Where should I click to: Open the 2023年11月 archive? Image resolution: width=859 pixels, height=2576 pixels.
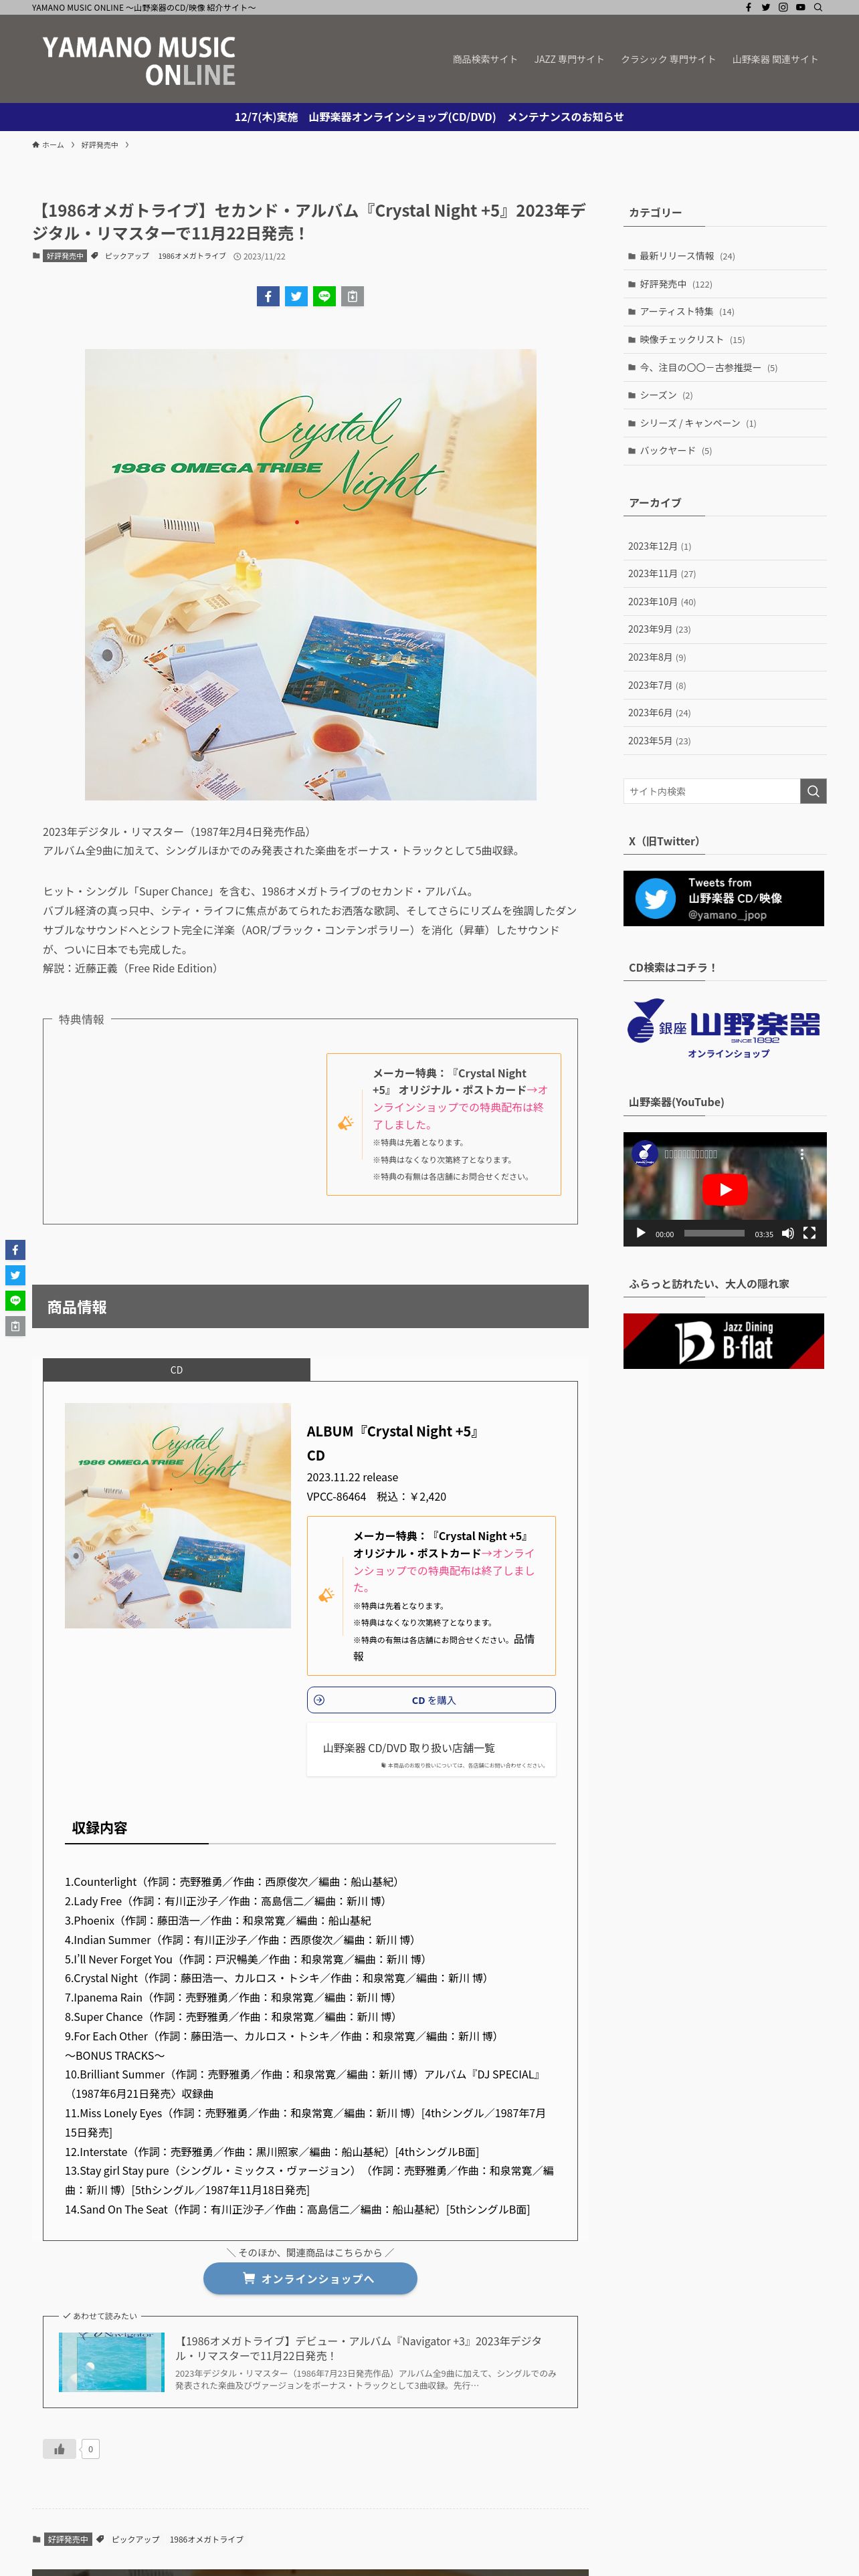point(725,574)
